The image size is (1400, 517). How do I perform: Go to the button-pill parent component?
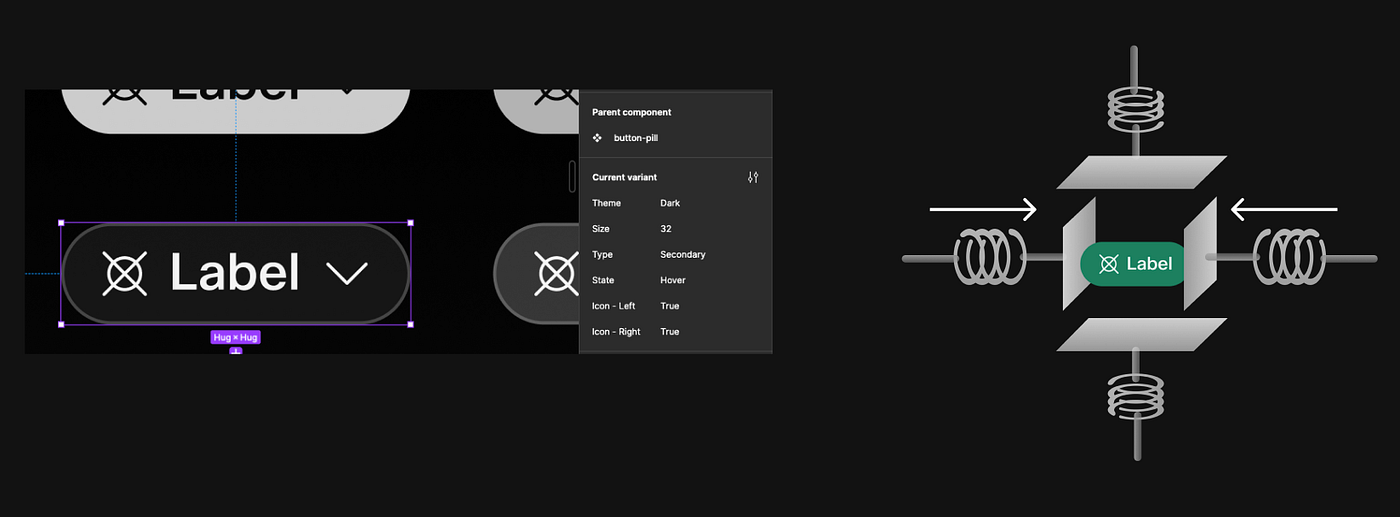pos(636,138)
